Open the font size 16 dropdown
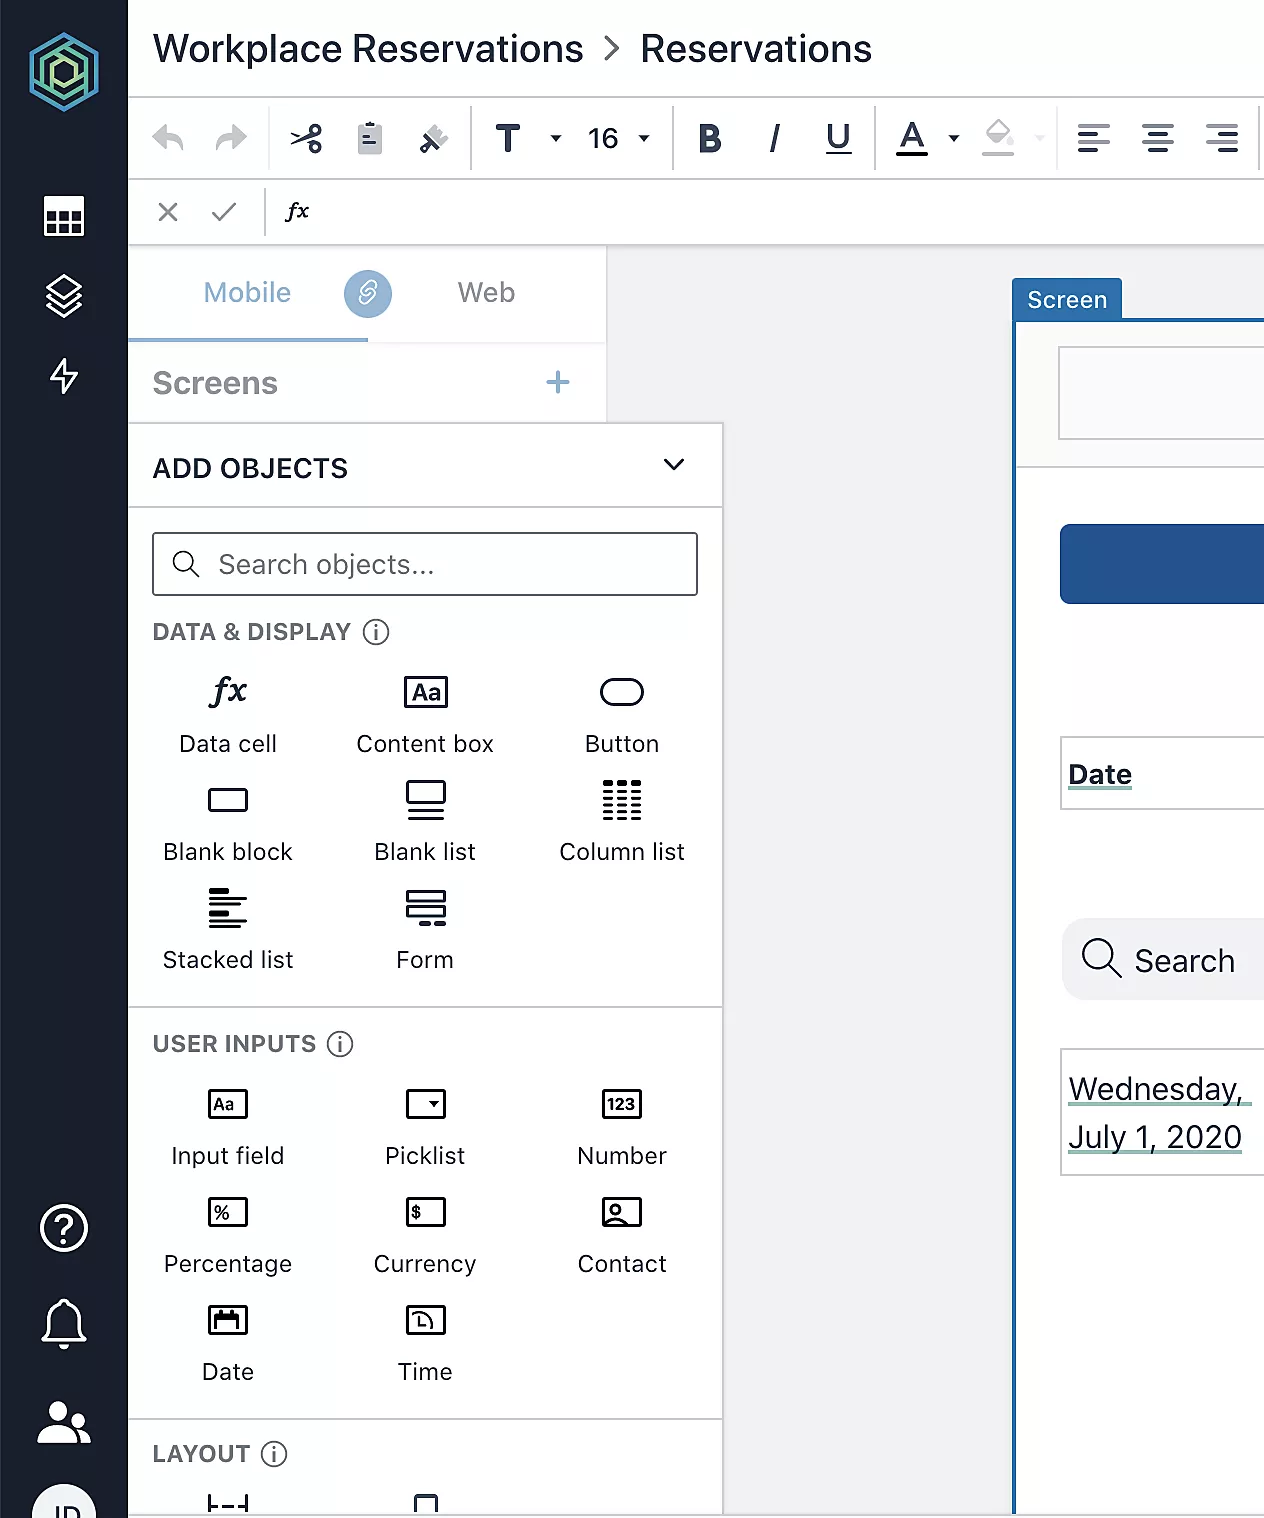 [x=618, y=138]
